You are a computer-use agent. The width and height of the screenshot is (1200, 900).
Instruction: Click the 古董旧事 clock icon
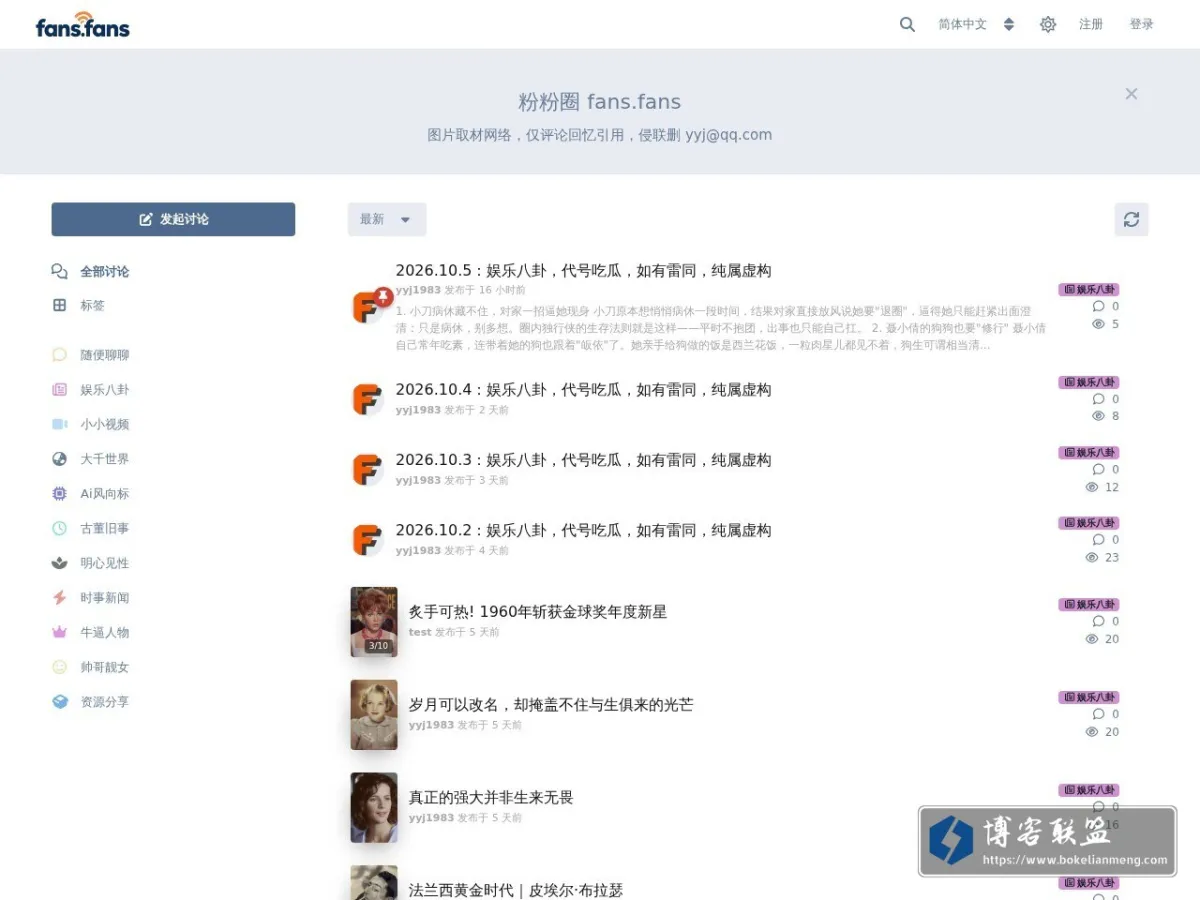(60, 528)
